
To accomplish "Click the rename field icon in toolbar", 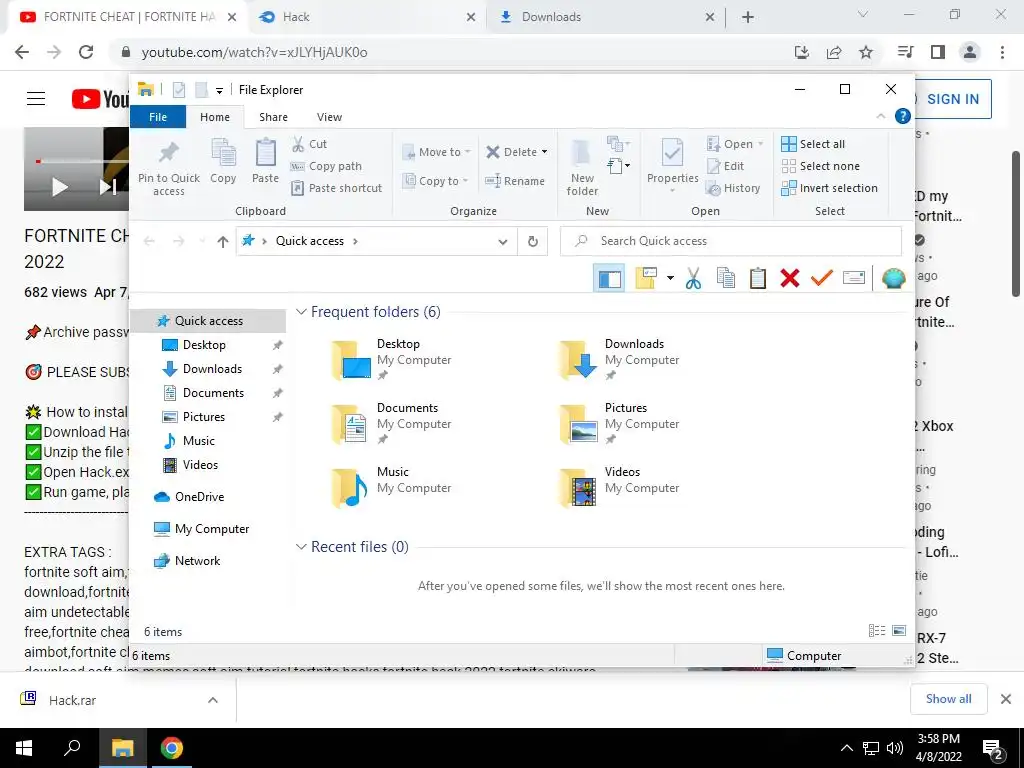I will 854,278.
